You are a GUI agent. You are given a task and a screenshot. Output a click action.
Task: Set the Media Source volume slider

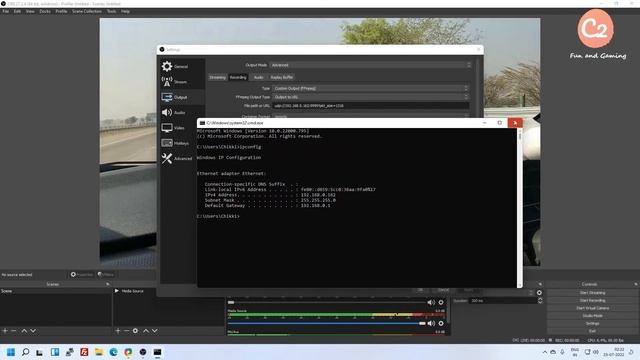point(327,323)
